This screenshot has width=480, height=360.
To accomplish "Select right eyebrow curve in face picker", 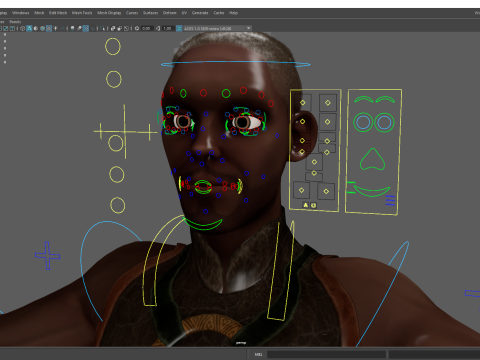I will [385, 99].
